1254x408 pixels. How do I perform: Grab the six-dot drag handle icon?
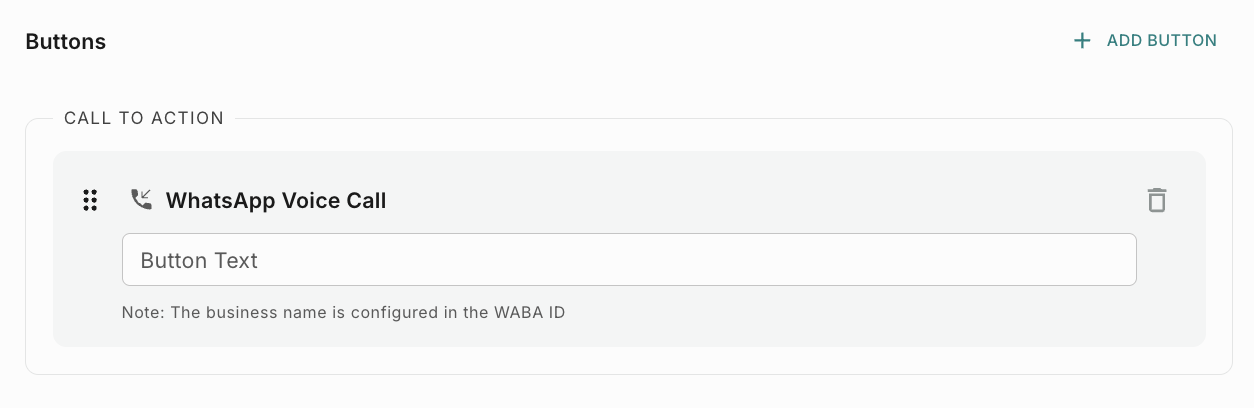tap(90, 200)
